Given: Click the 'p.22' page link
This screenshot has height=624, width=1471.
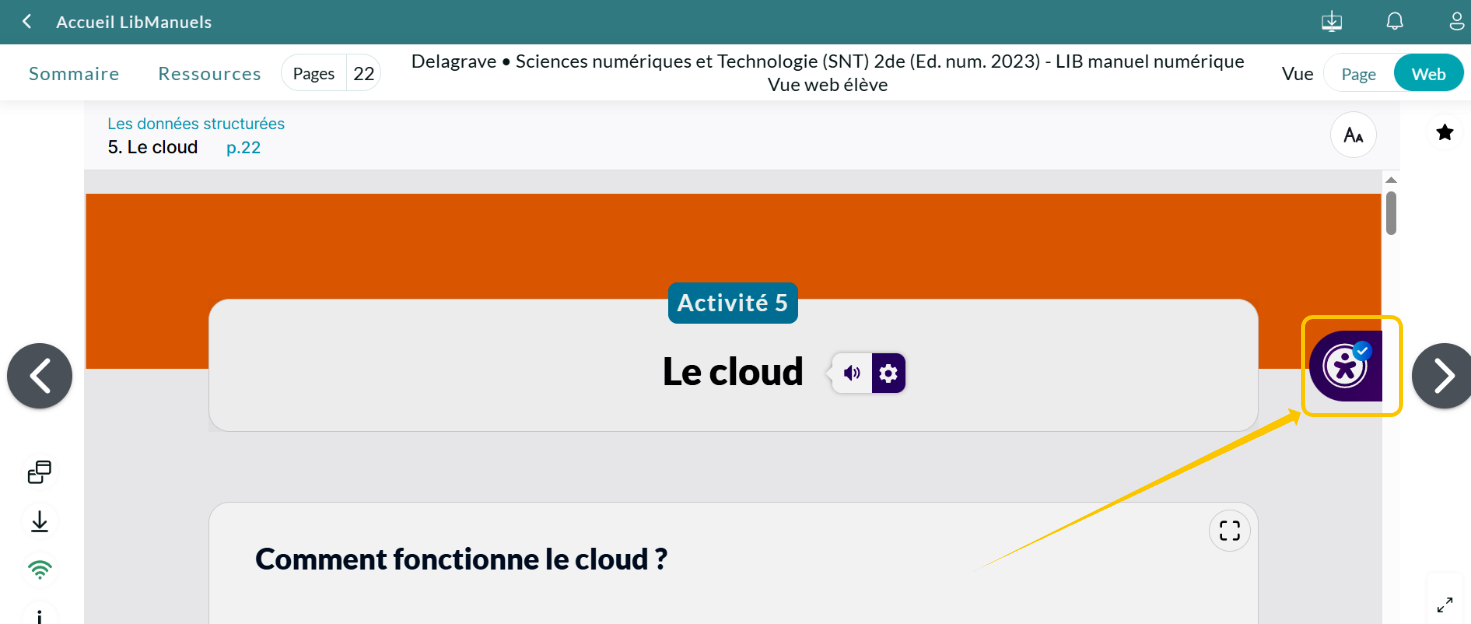Looking at the screenshot, I should (243, 146).
